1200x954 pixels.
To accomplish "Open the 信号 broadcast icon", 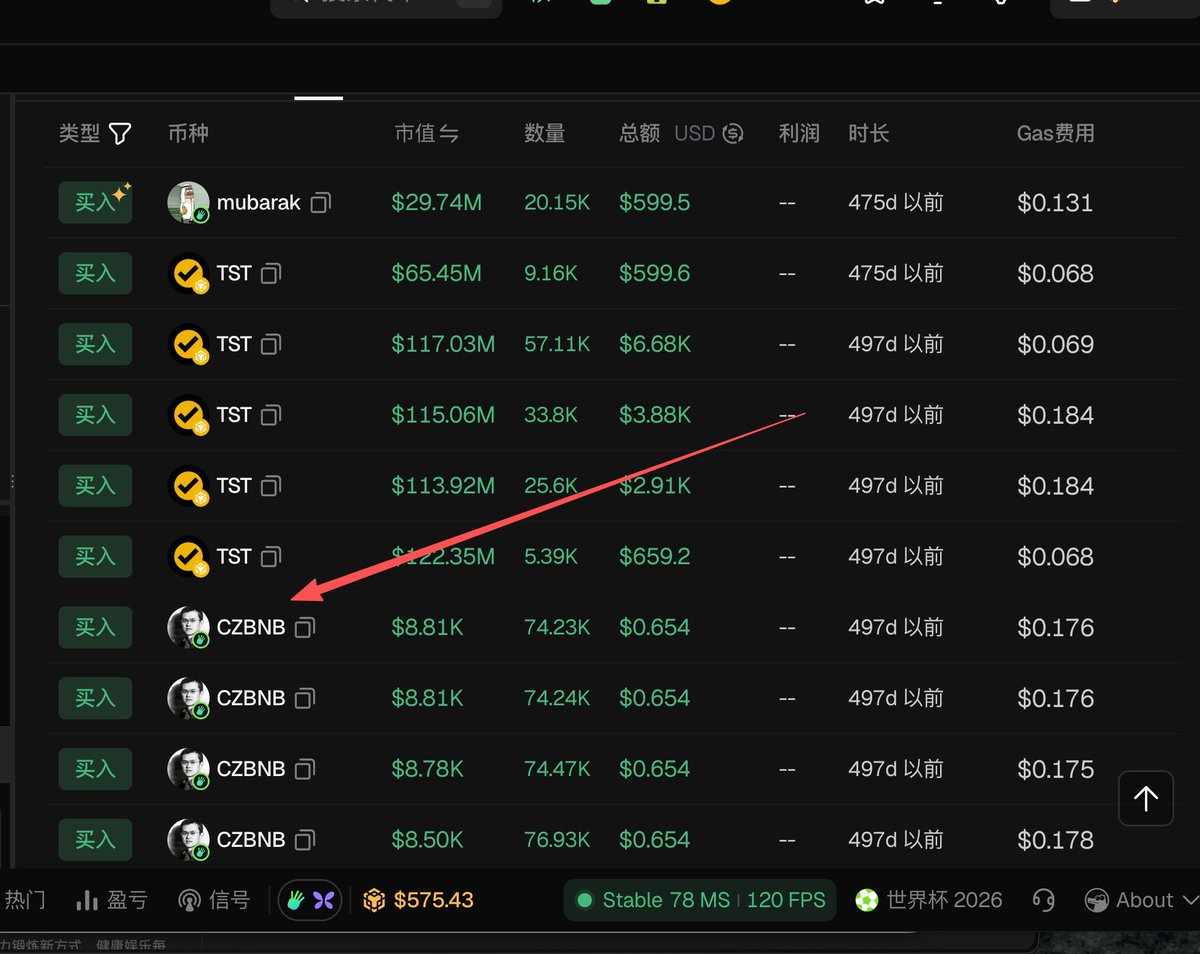I will pyautogui.click(x=188, y=900).
